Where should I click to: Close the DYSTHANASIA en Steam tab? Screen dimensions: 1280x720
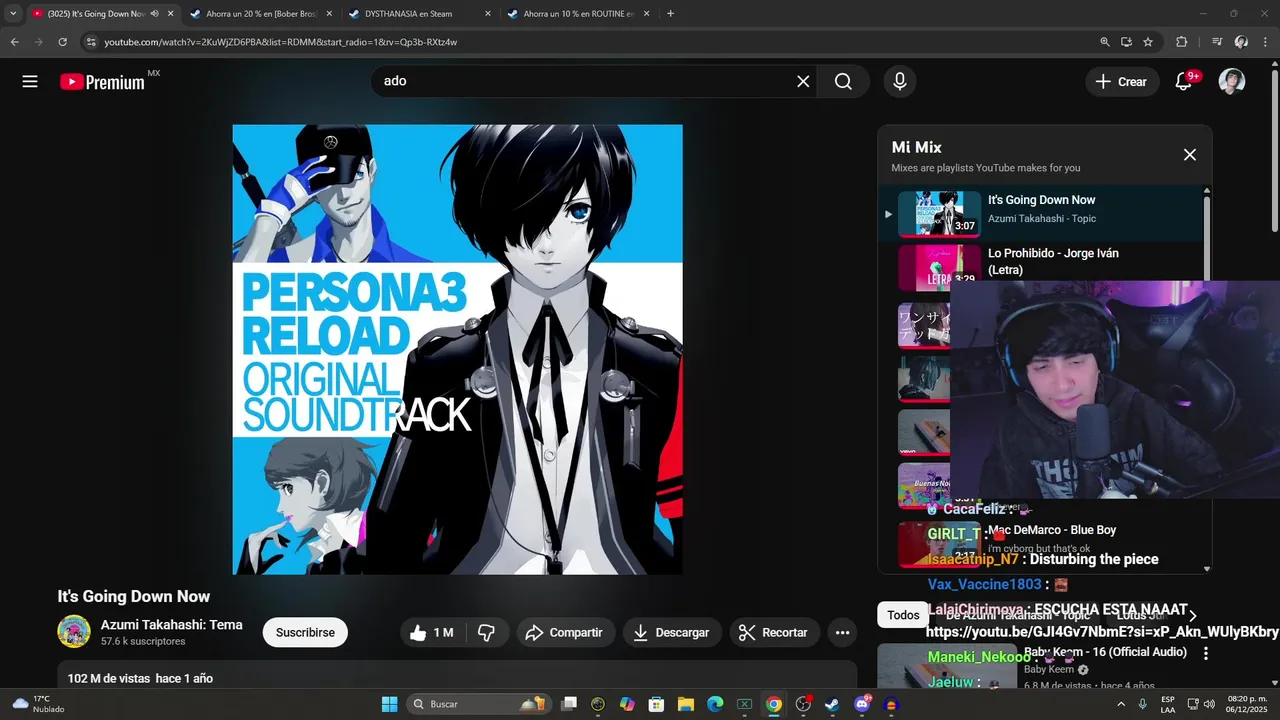pyautogui.click(x=488, y=14)
